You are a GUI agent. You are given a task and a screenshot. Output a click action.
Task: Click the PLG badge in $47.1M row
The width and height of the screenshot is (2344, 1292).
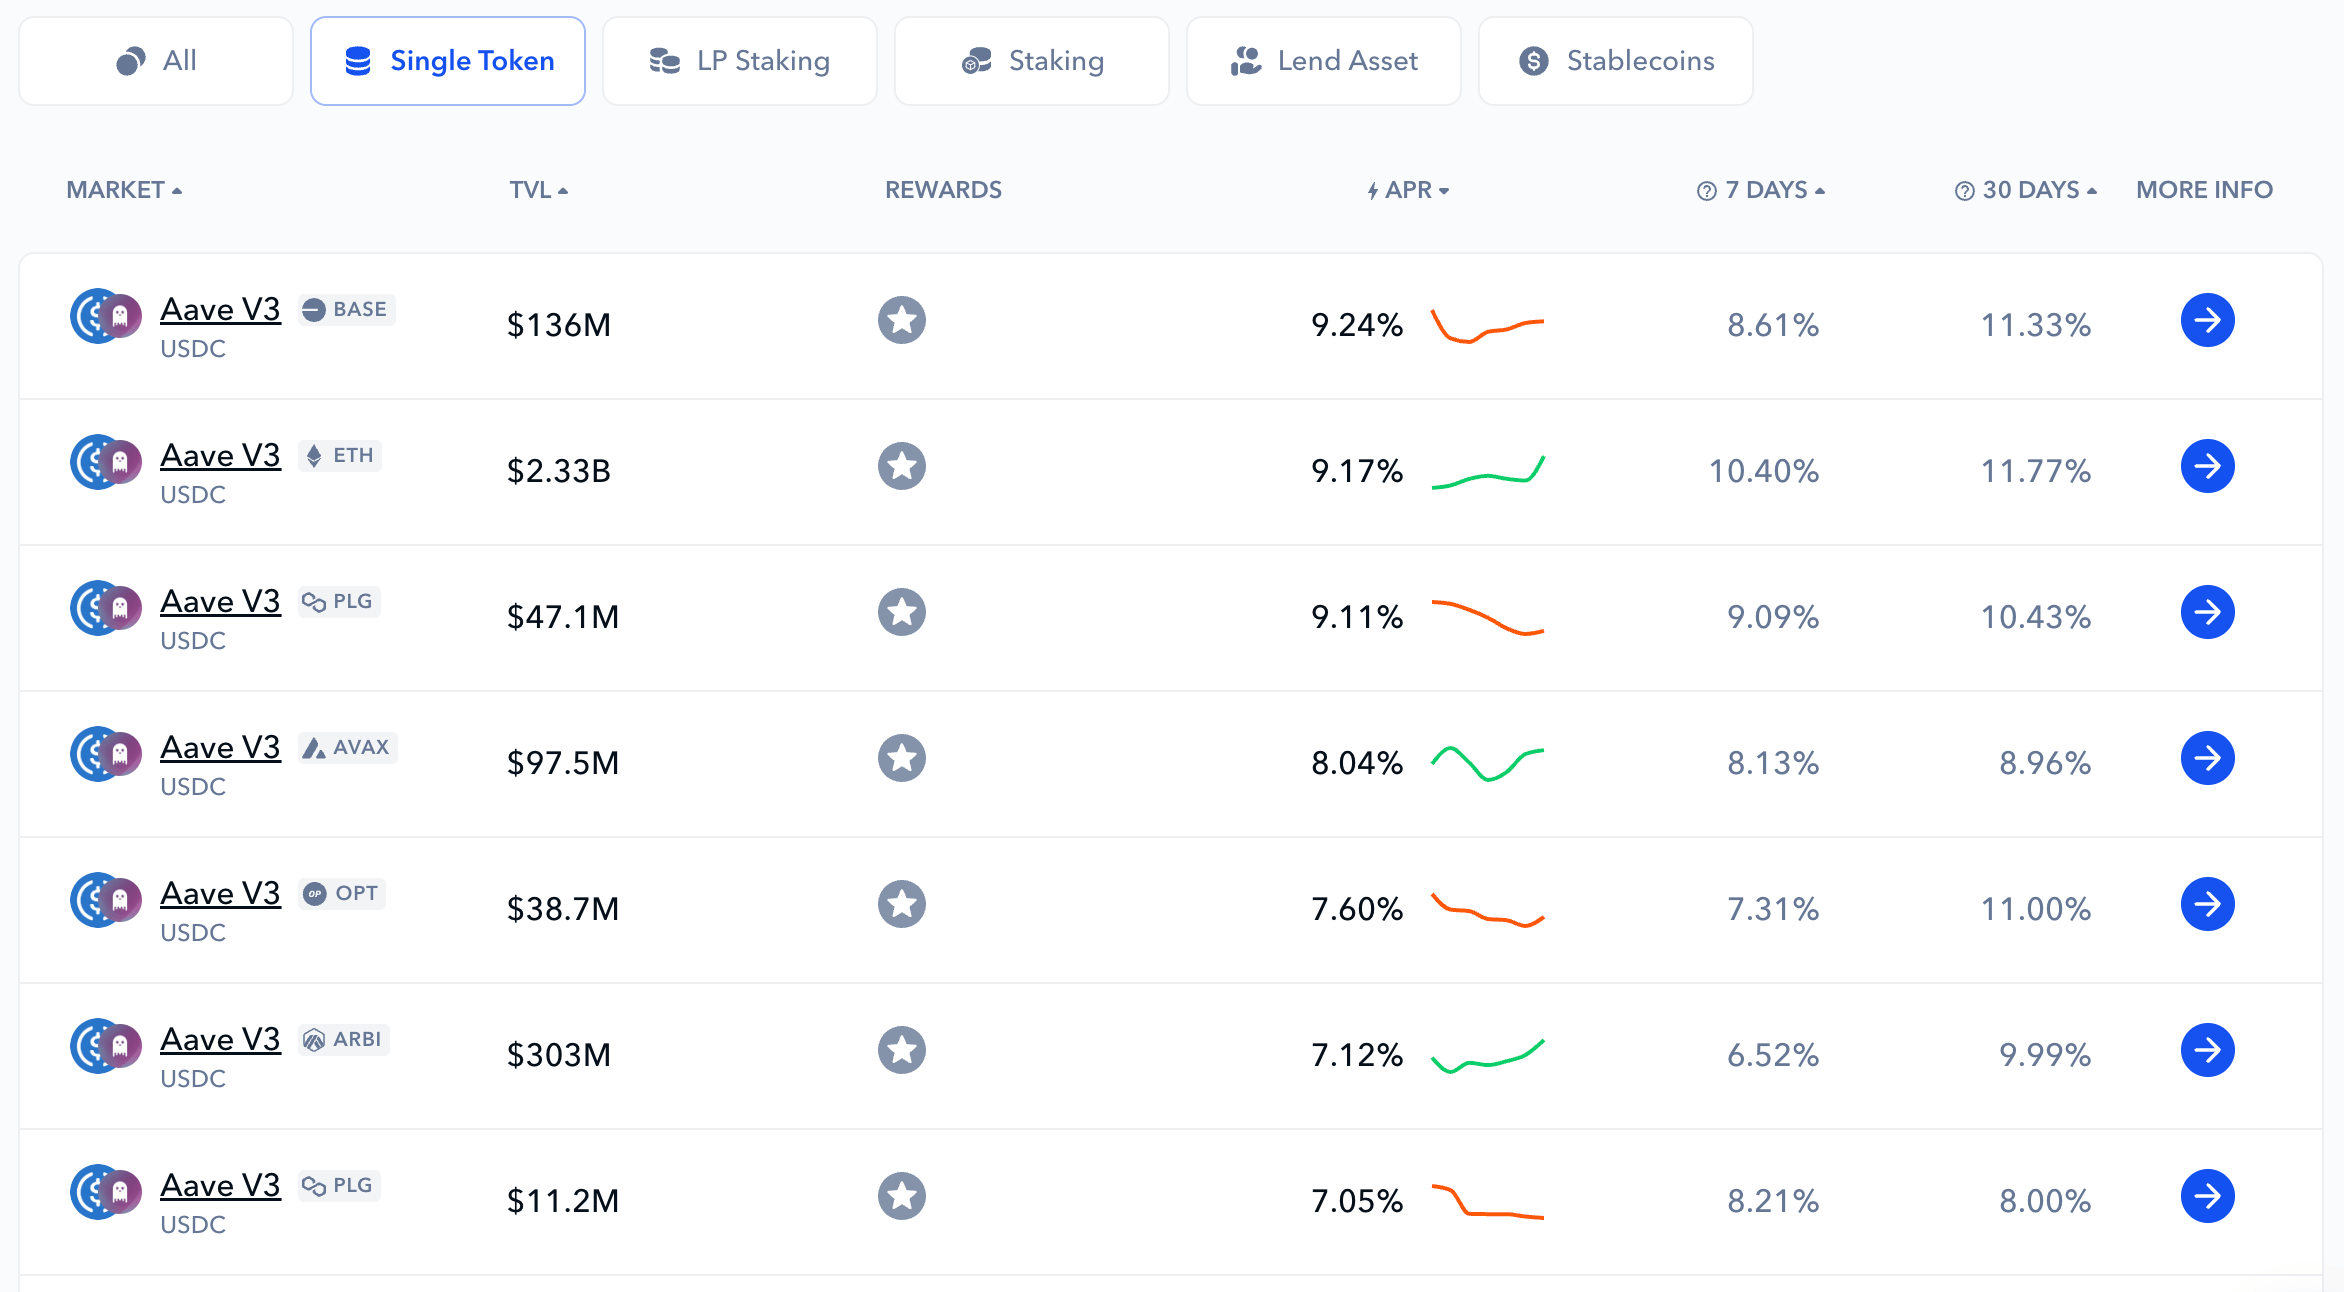click(x=339, y=602)
